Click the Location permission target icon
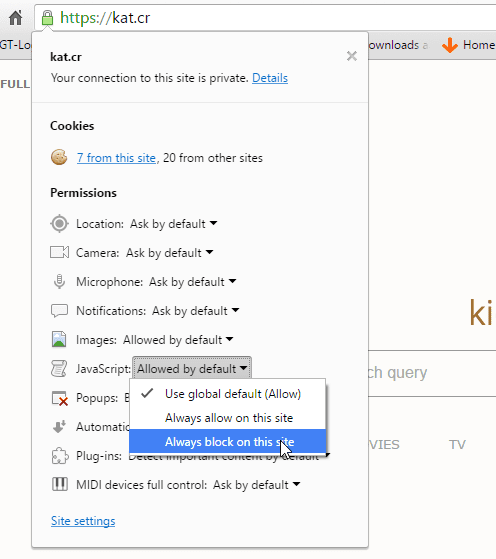The image size is (496, 559). 59,224
